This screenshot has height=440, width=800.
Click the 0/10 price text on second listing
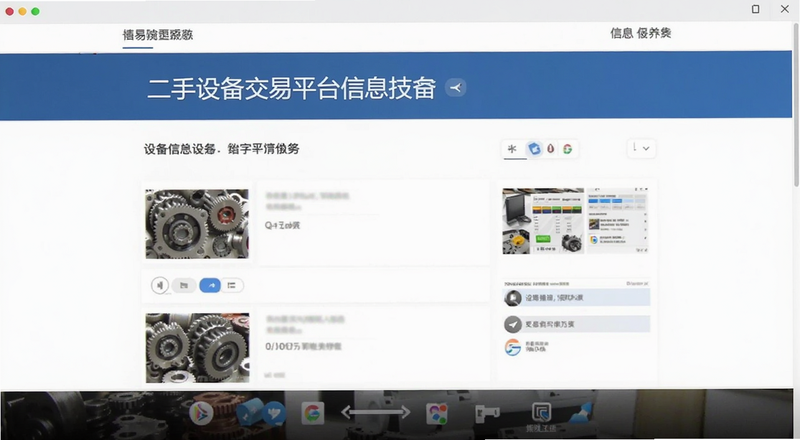click(x=303, y=346)
